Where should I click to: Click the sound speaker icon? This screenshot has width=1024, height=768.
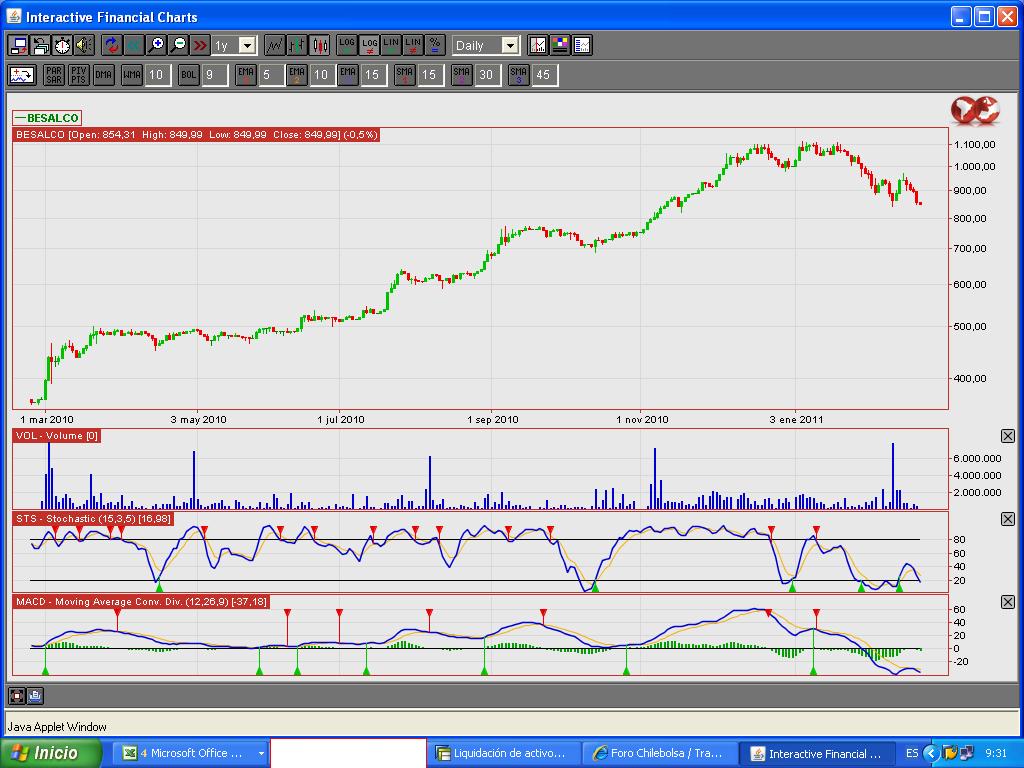(x=84, y=45)
